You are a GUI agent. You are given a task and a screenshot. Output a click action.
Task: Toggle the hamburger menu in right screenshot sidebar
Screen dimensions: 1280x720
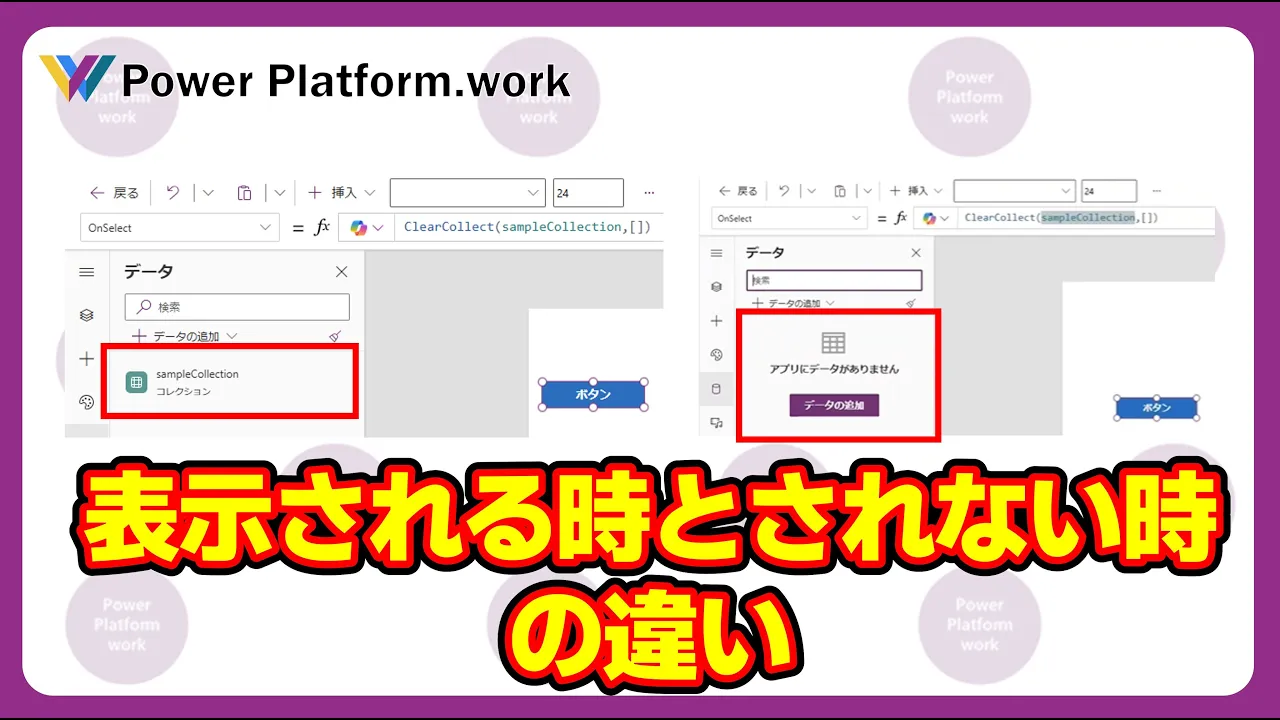(x=716, y=253)
